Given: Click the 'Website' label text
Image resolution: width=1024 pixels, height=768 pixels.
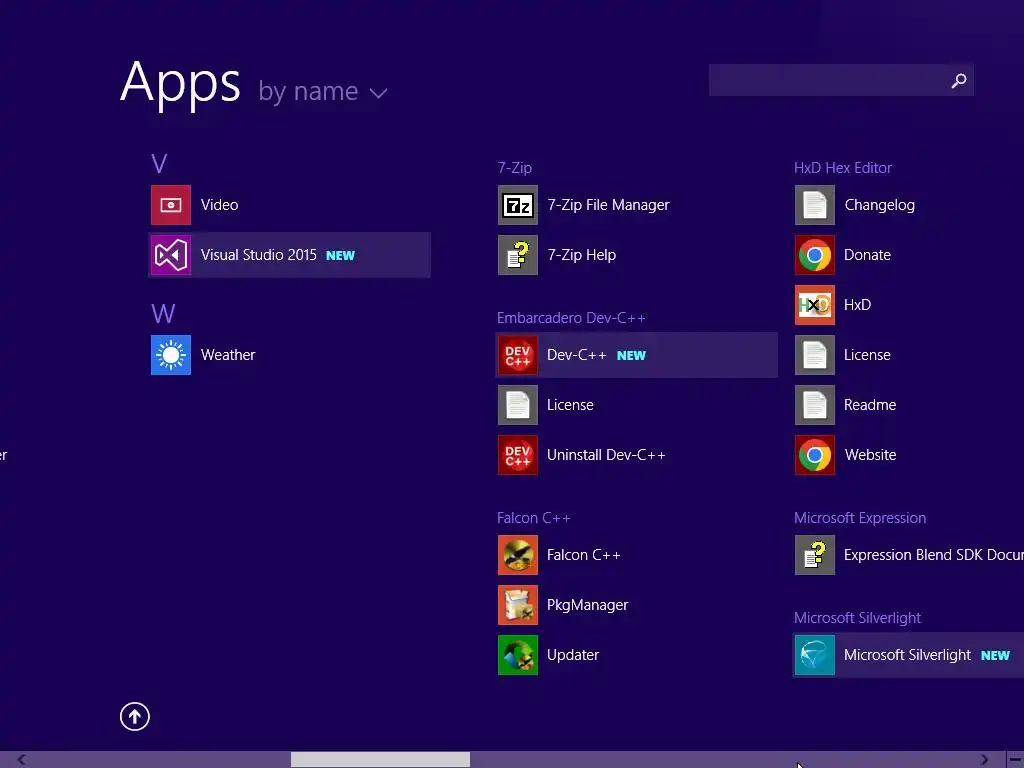Looking at the screenshot, I should [870, 455].
